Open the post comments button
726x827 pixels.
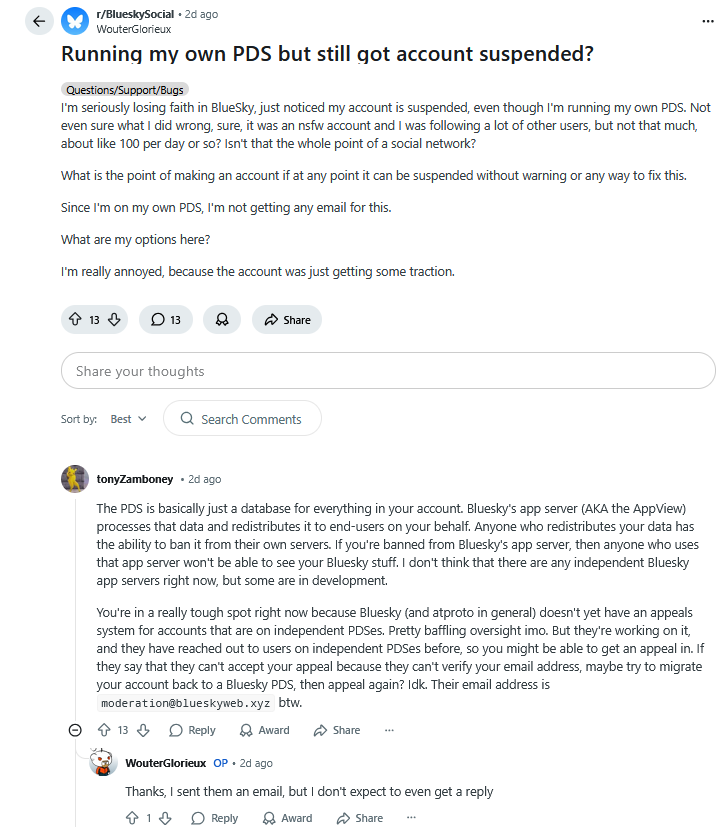166,320
